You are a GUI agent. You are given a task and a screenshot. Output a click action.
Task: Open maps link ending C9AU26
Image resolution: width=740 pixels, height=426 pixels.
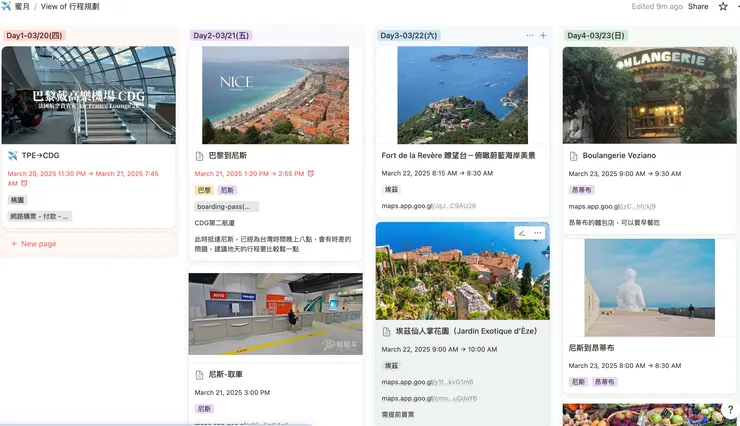429,206
